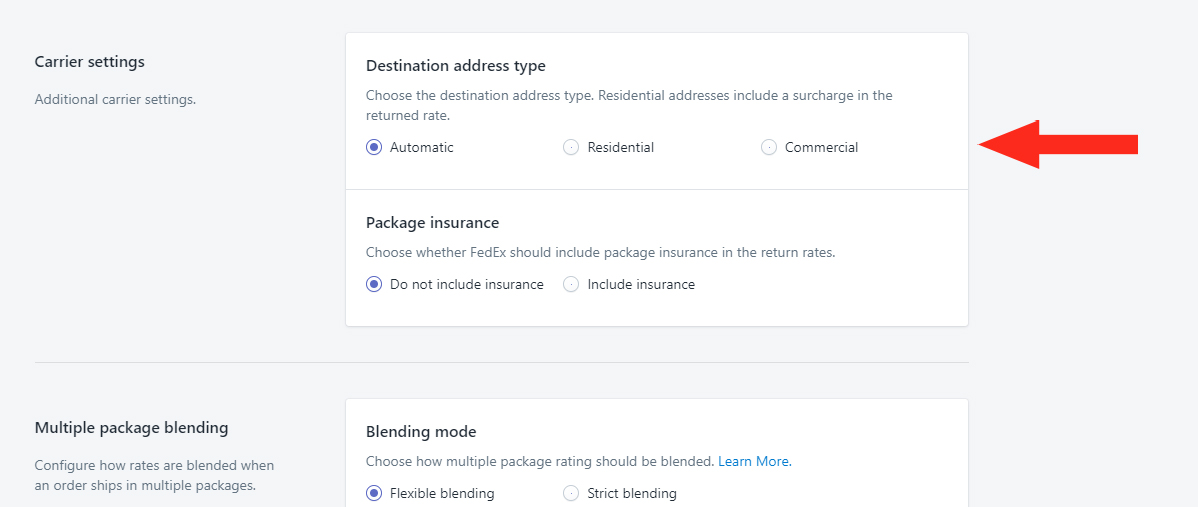Select Do not include insurance option

pos(374,284)
